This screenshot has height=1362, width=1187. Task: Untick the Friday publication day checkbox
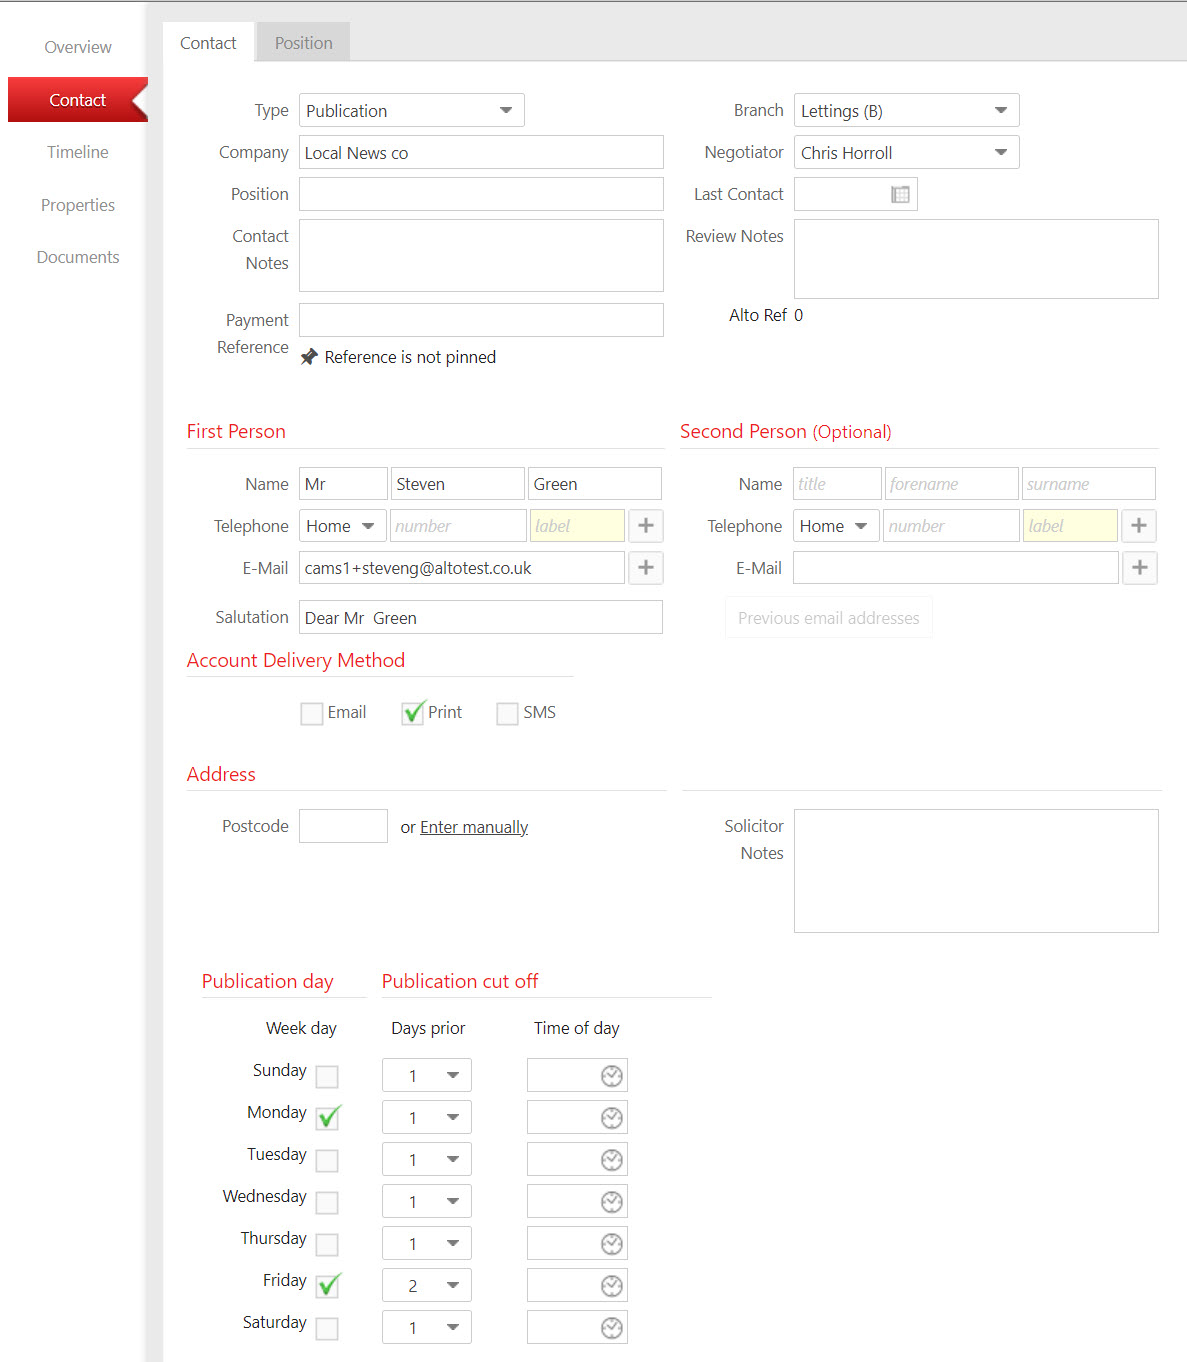pos(328,1286)
